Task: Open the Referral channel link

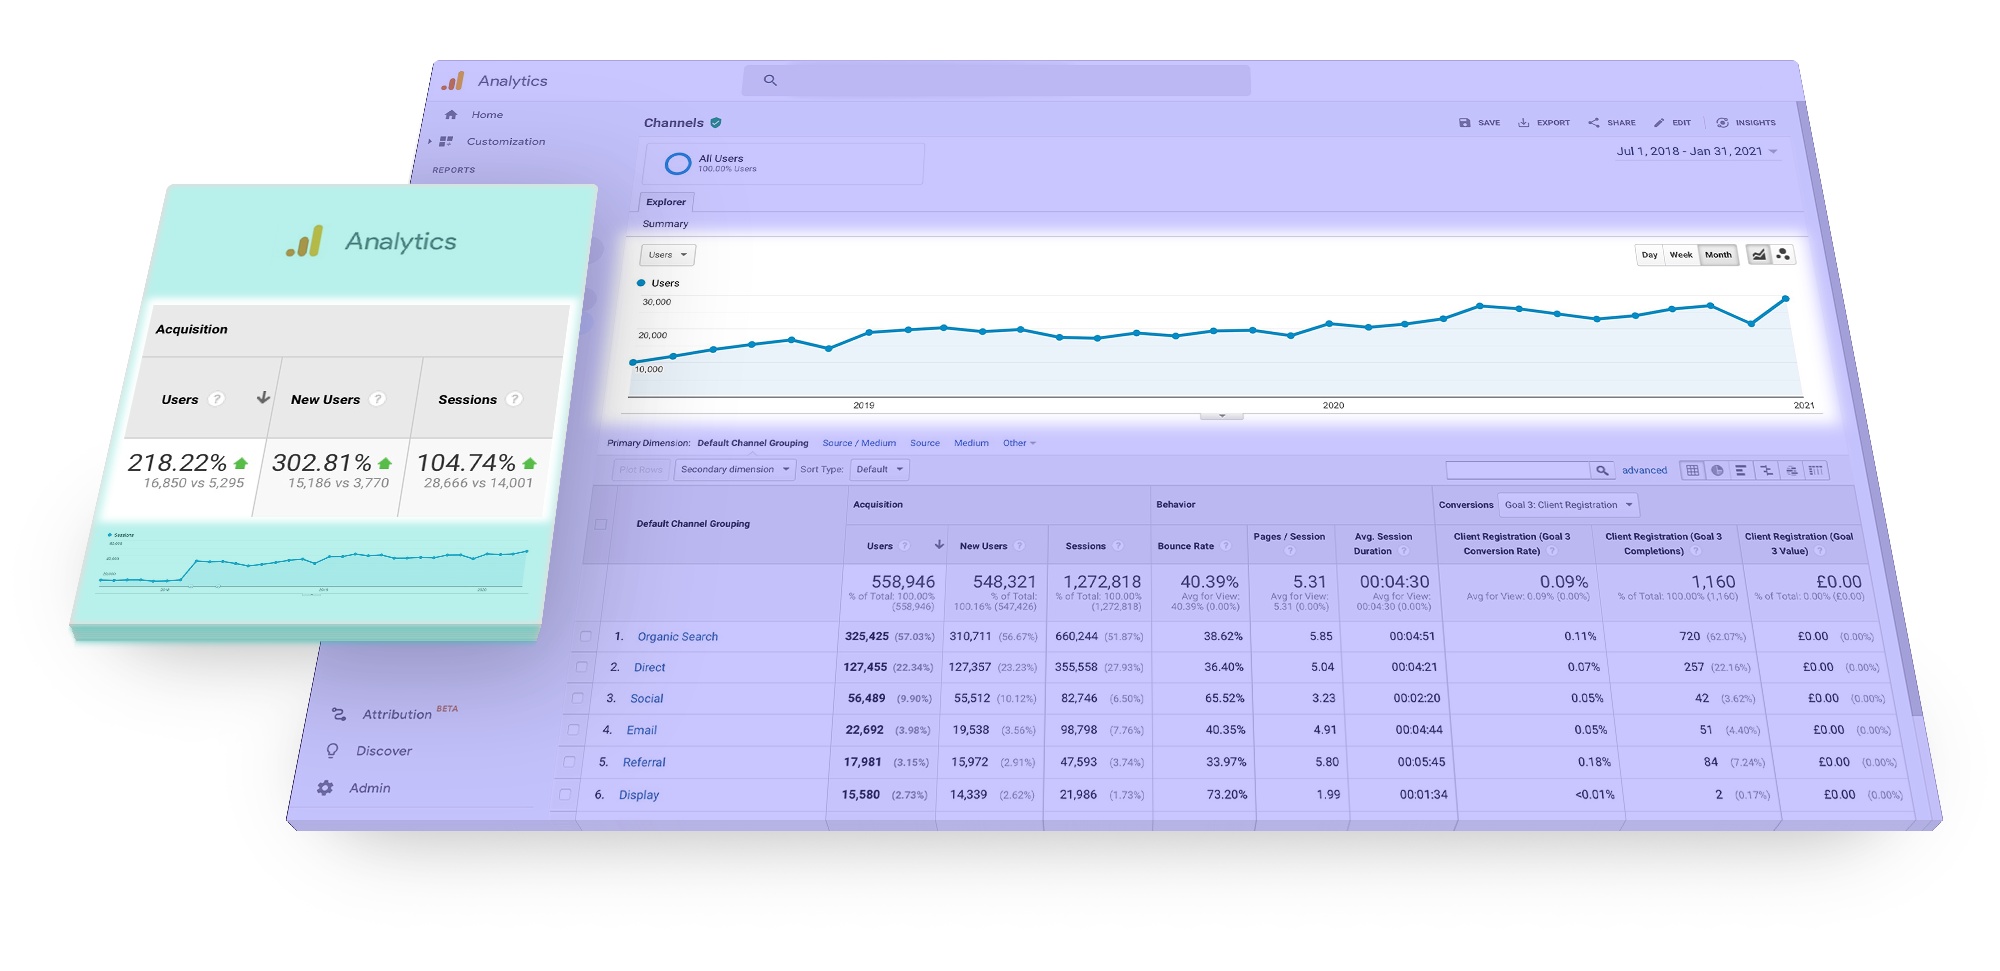Action: click(x=644, y=762)
